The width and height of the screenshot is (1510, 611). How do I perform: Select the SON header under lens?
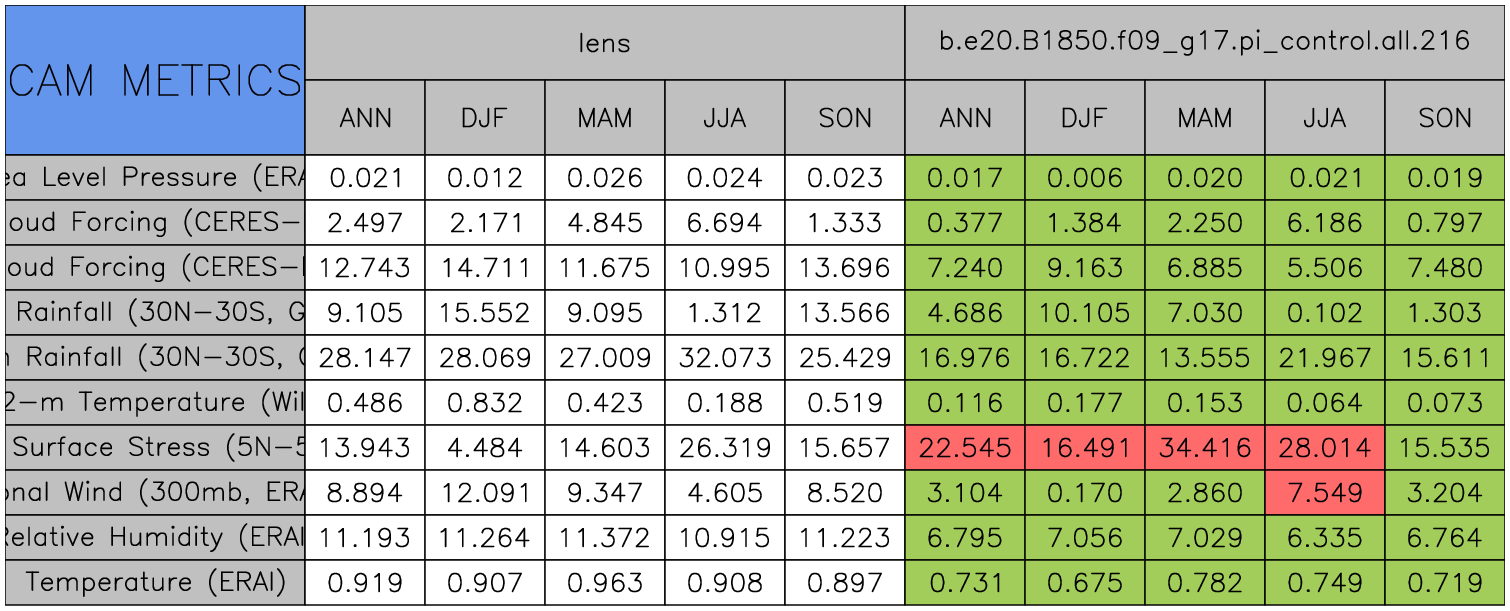[845, 118]
